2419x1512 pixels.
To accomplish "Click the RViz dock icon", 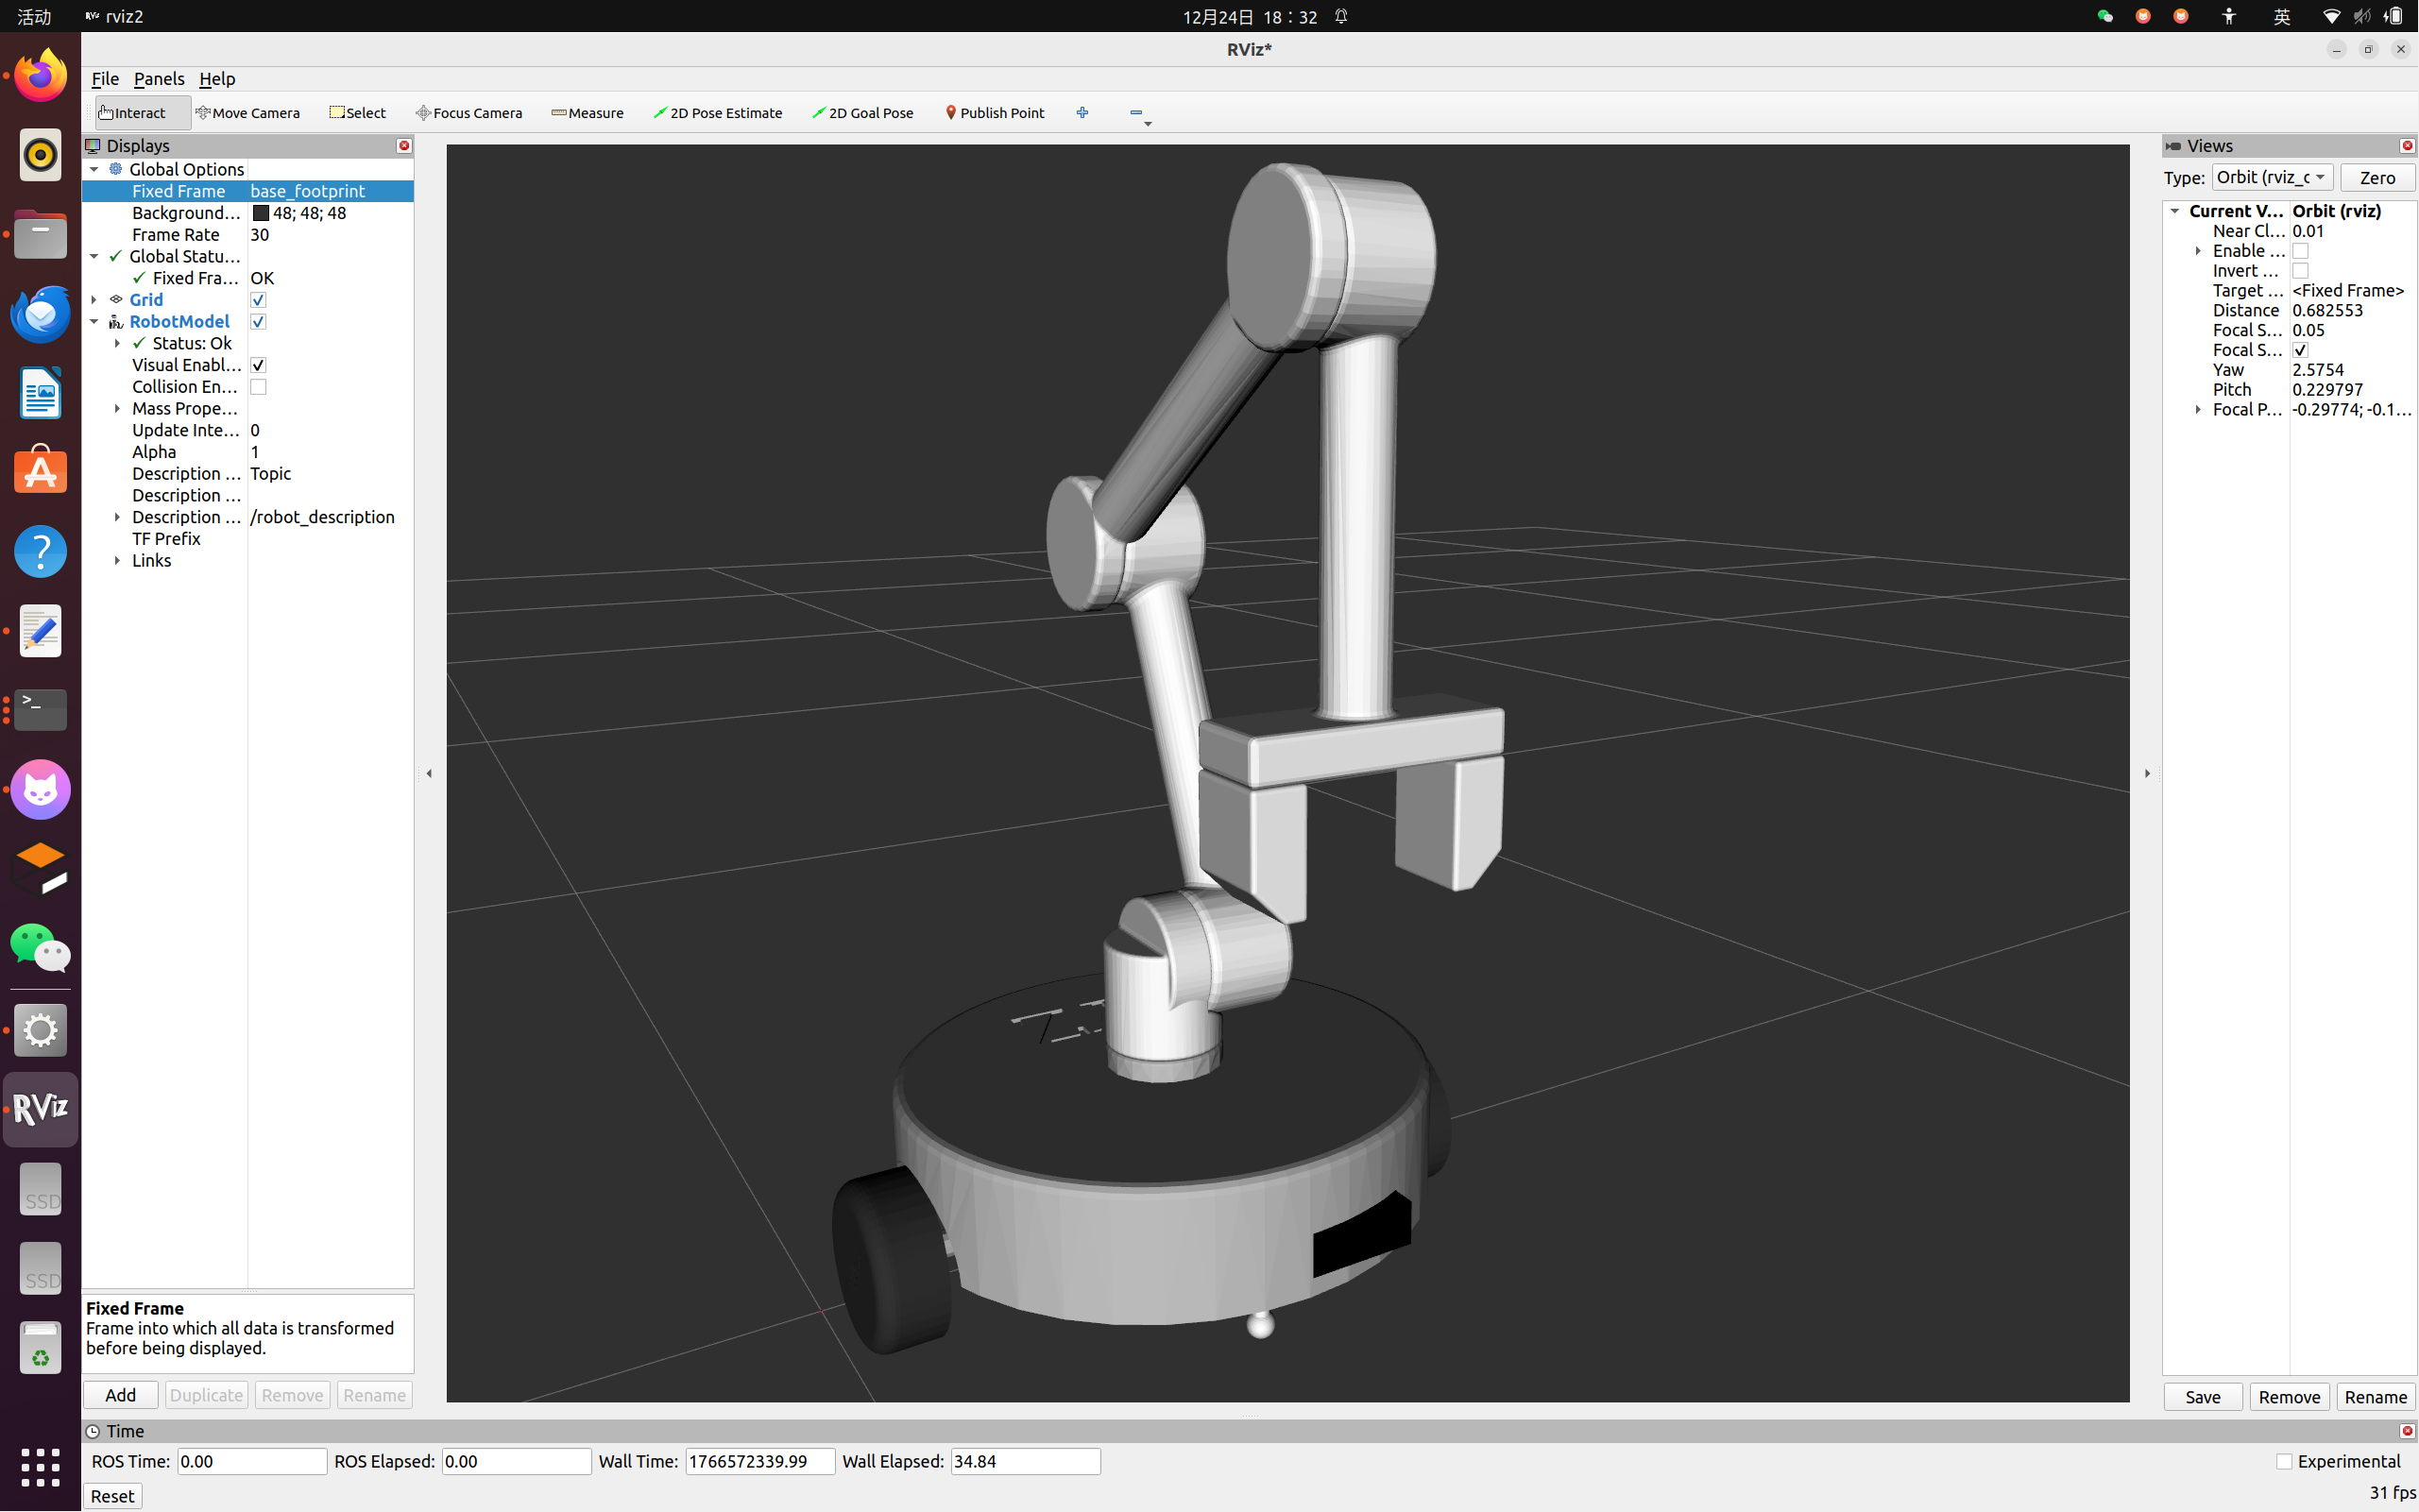I will 40,1109.
